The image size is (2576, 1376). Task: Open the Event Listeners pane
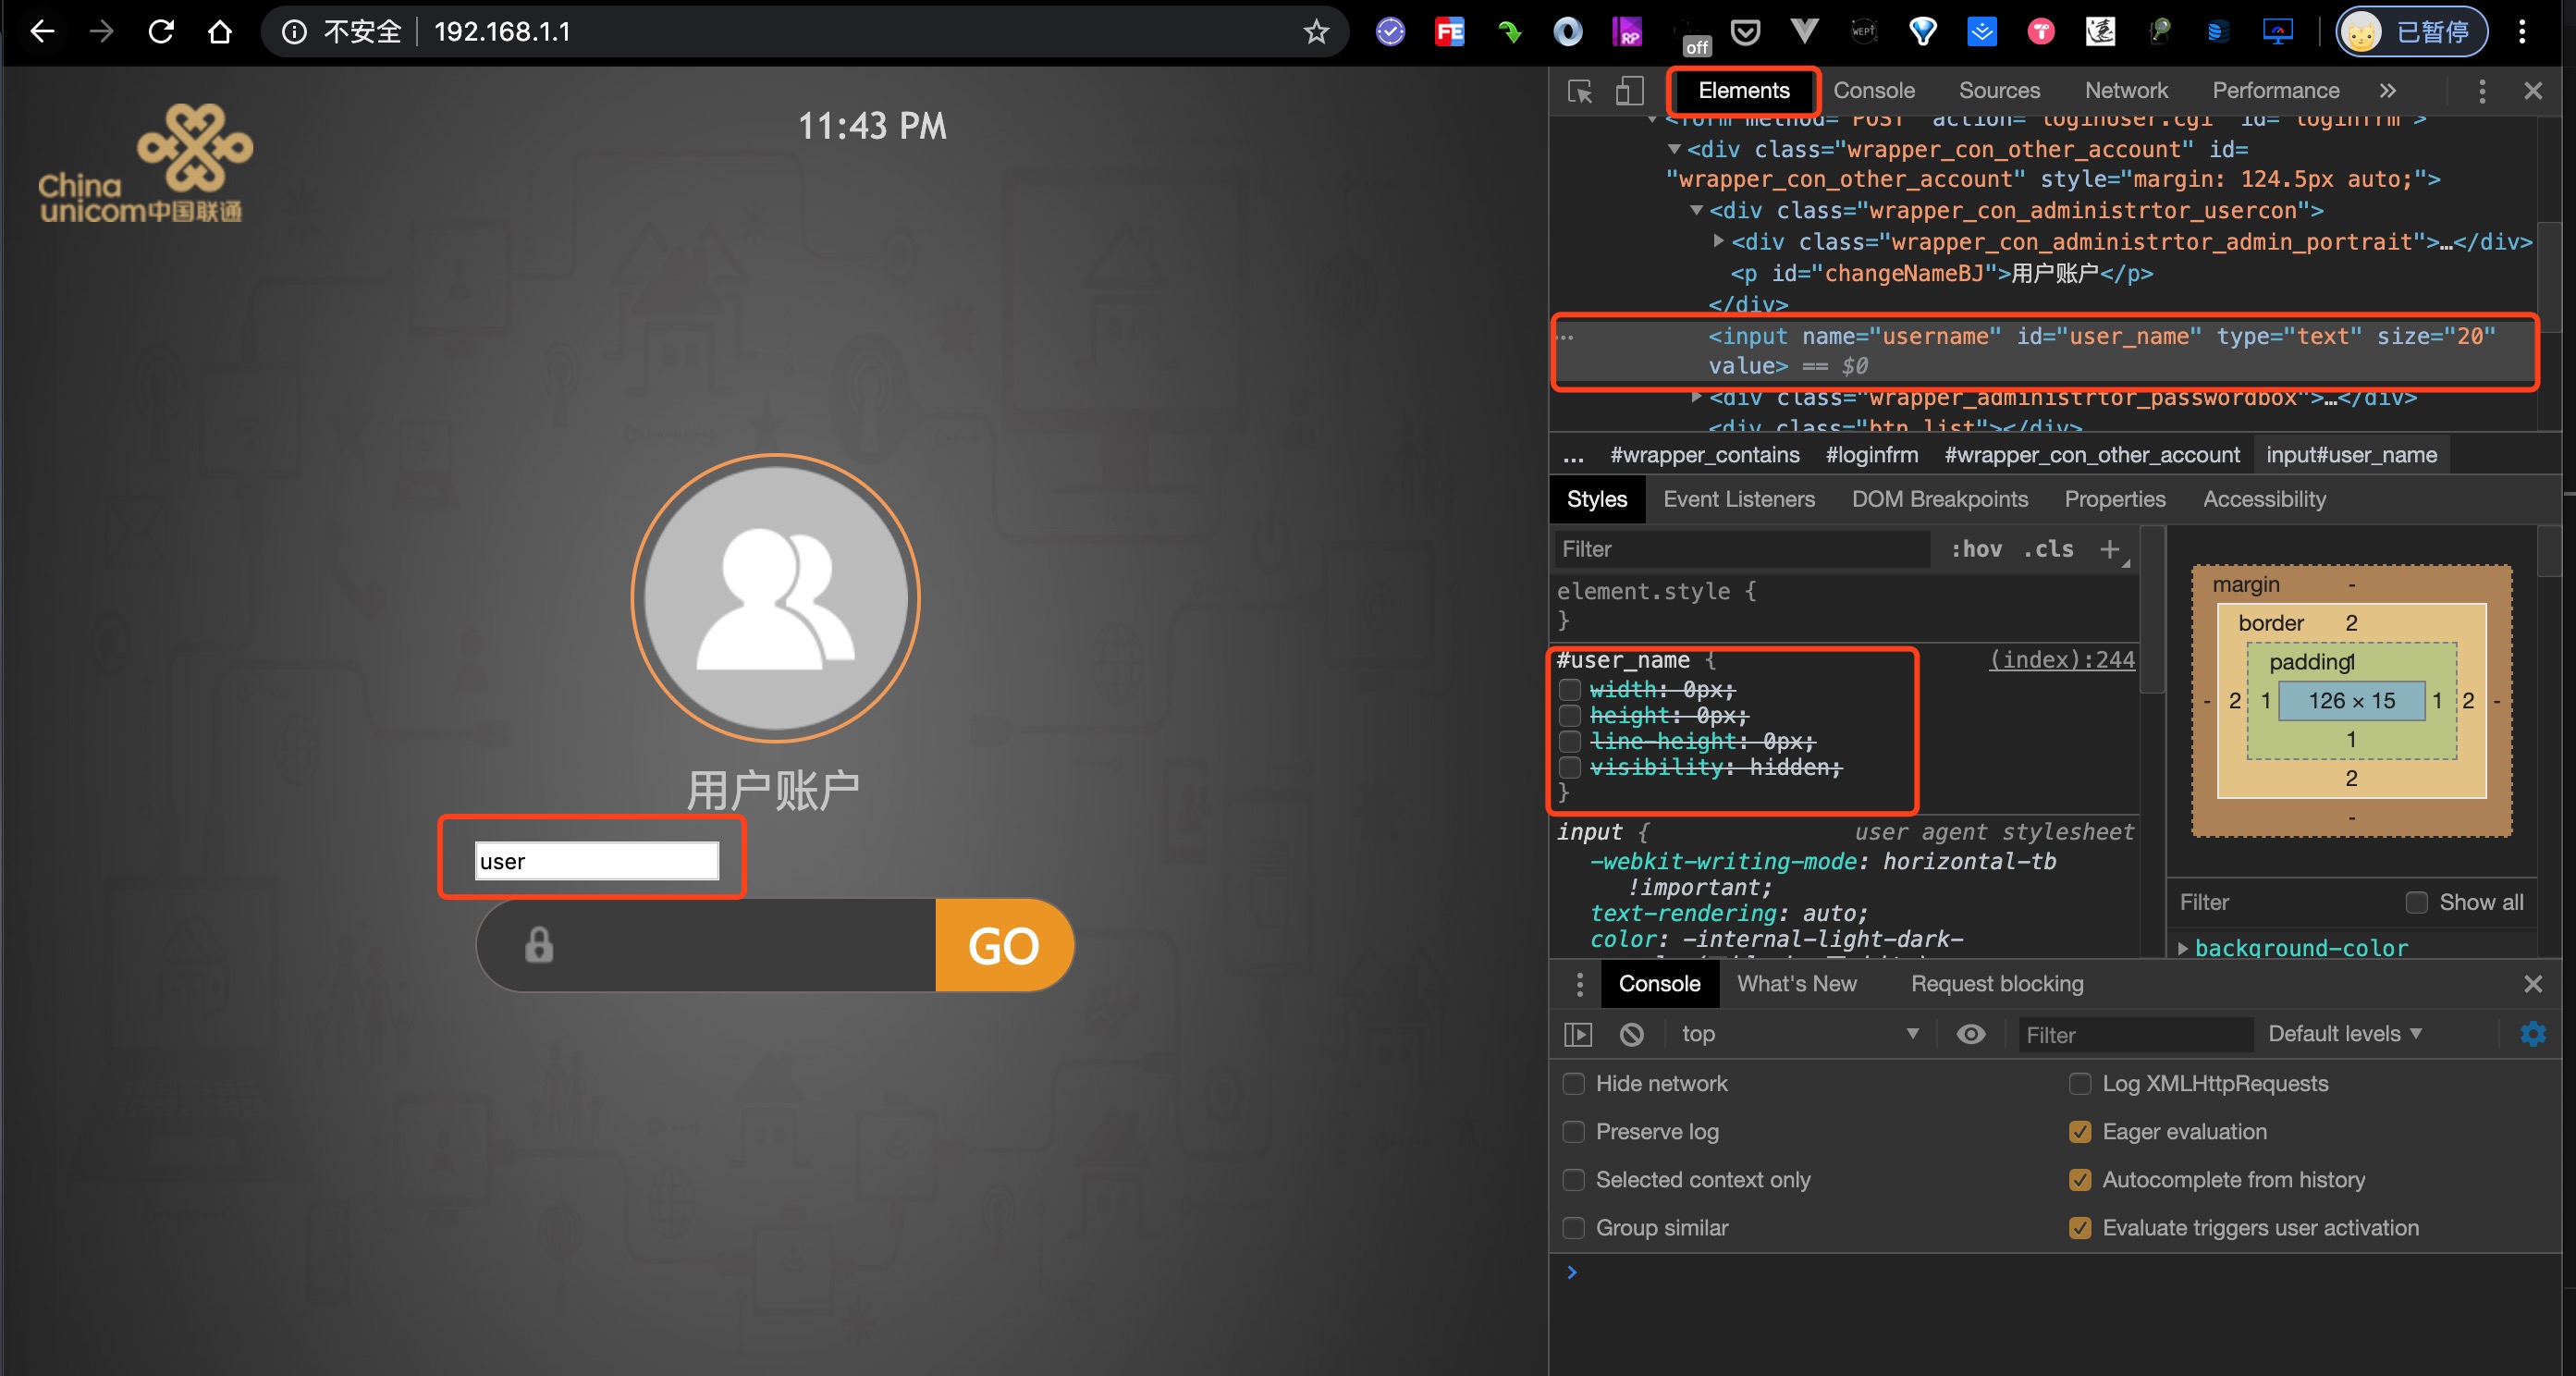click(1739, 499)
